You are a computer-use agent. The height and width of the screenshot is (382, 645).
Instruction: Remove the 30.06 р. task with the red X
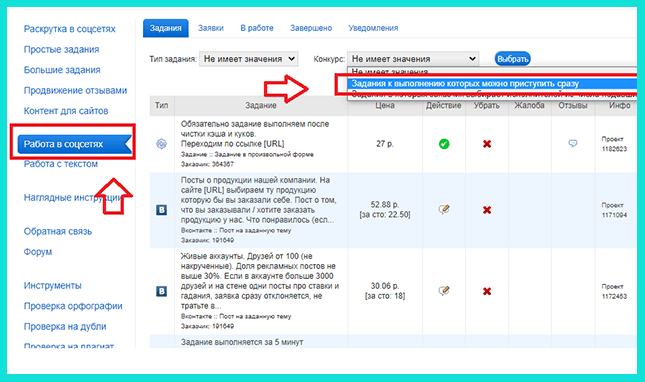coord(487,292)
